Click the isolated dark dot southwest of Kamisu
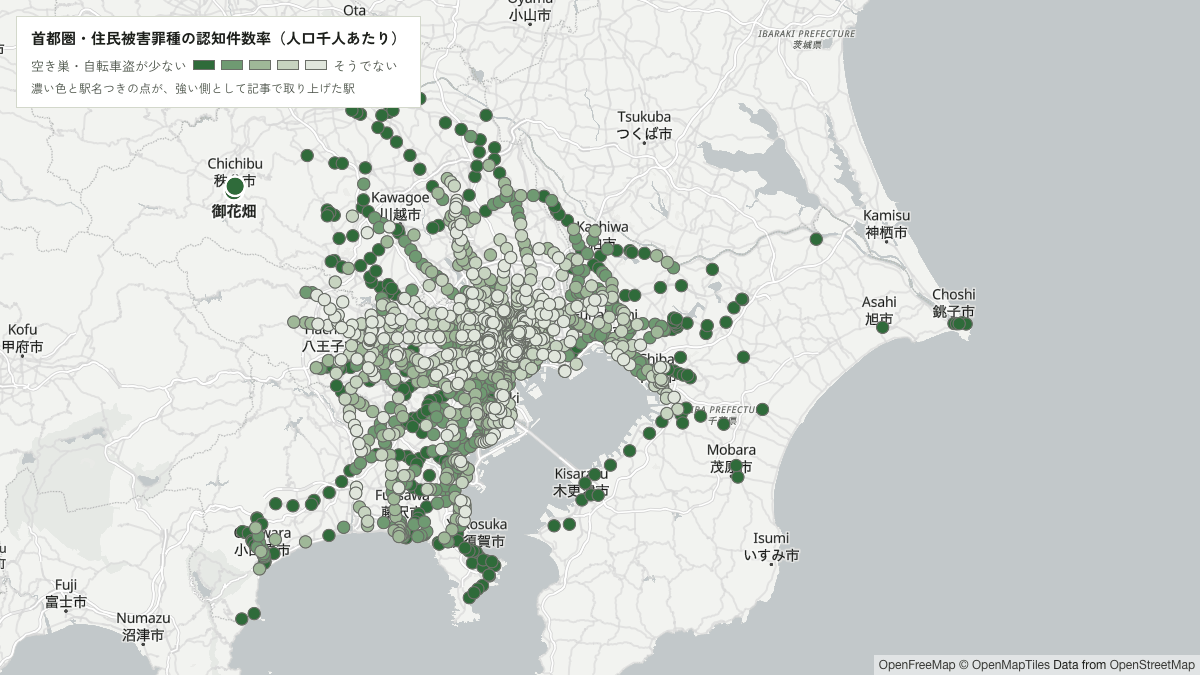 click(x=816, y=239)
